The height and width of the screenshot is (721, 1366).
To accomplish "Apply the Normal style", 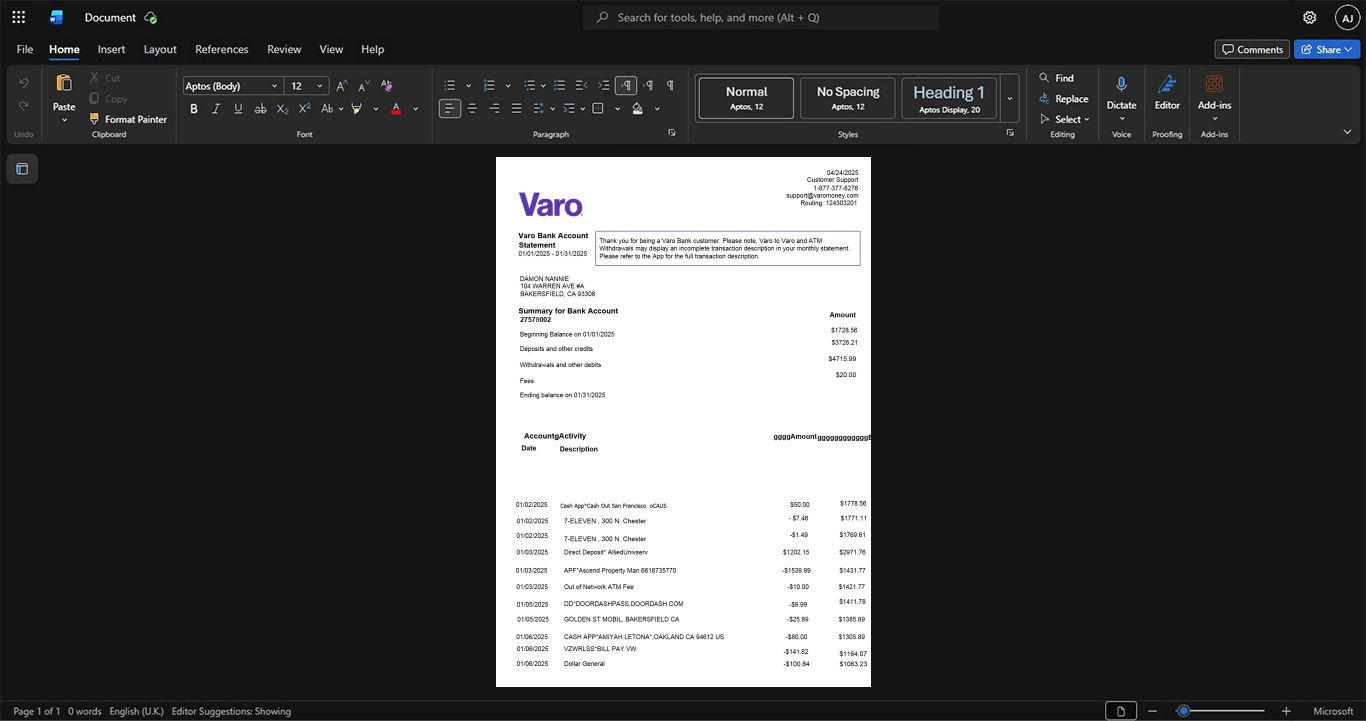I will (x=746, y=98).
